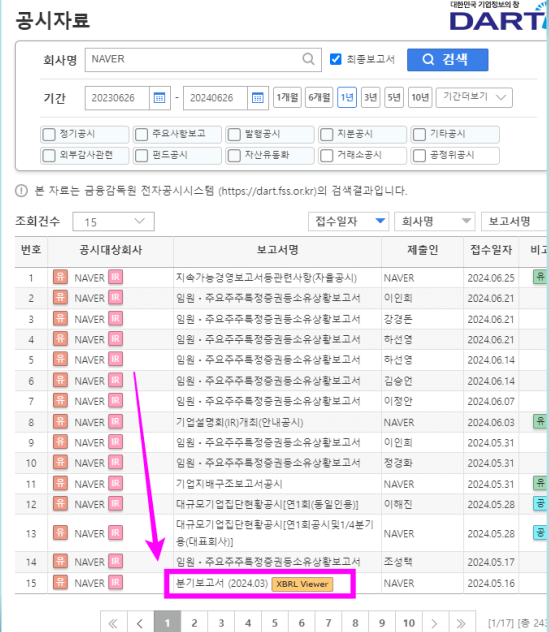This screenshot has height=632, width=549.
Task: Open the XBRL Viewer for quarterly report
Action: 302,584
